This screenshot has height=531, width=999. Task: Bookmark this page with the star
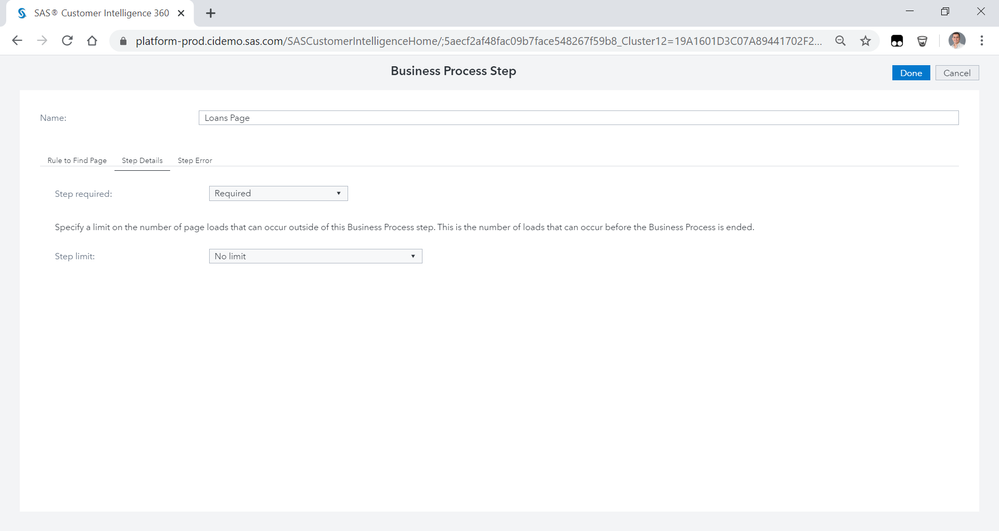[x=865, y=41]
